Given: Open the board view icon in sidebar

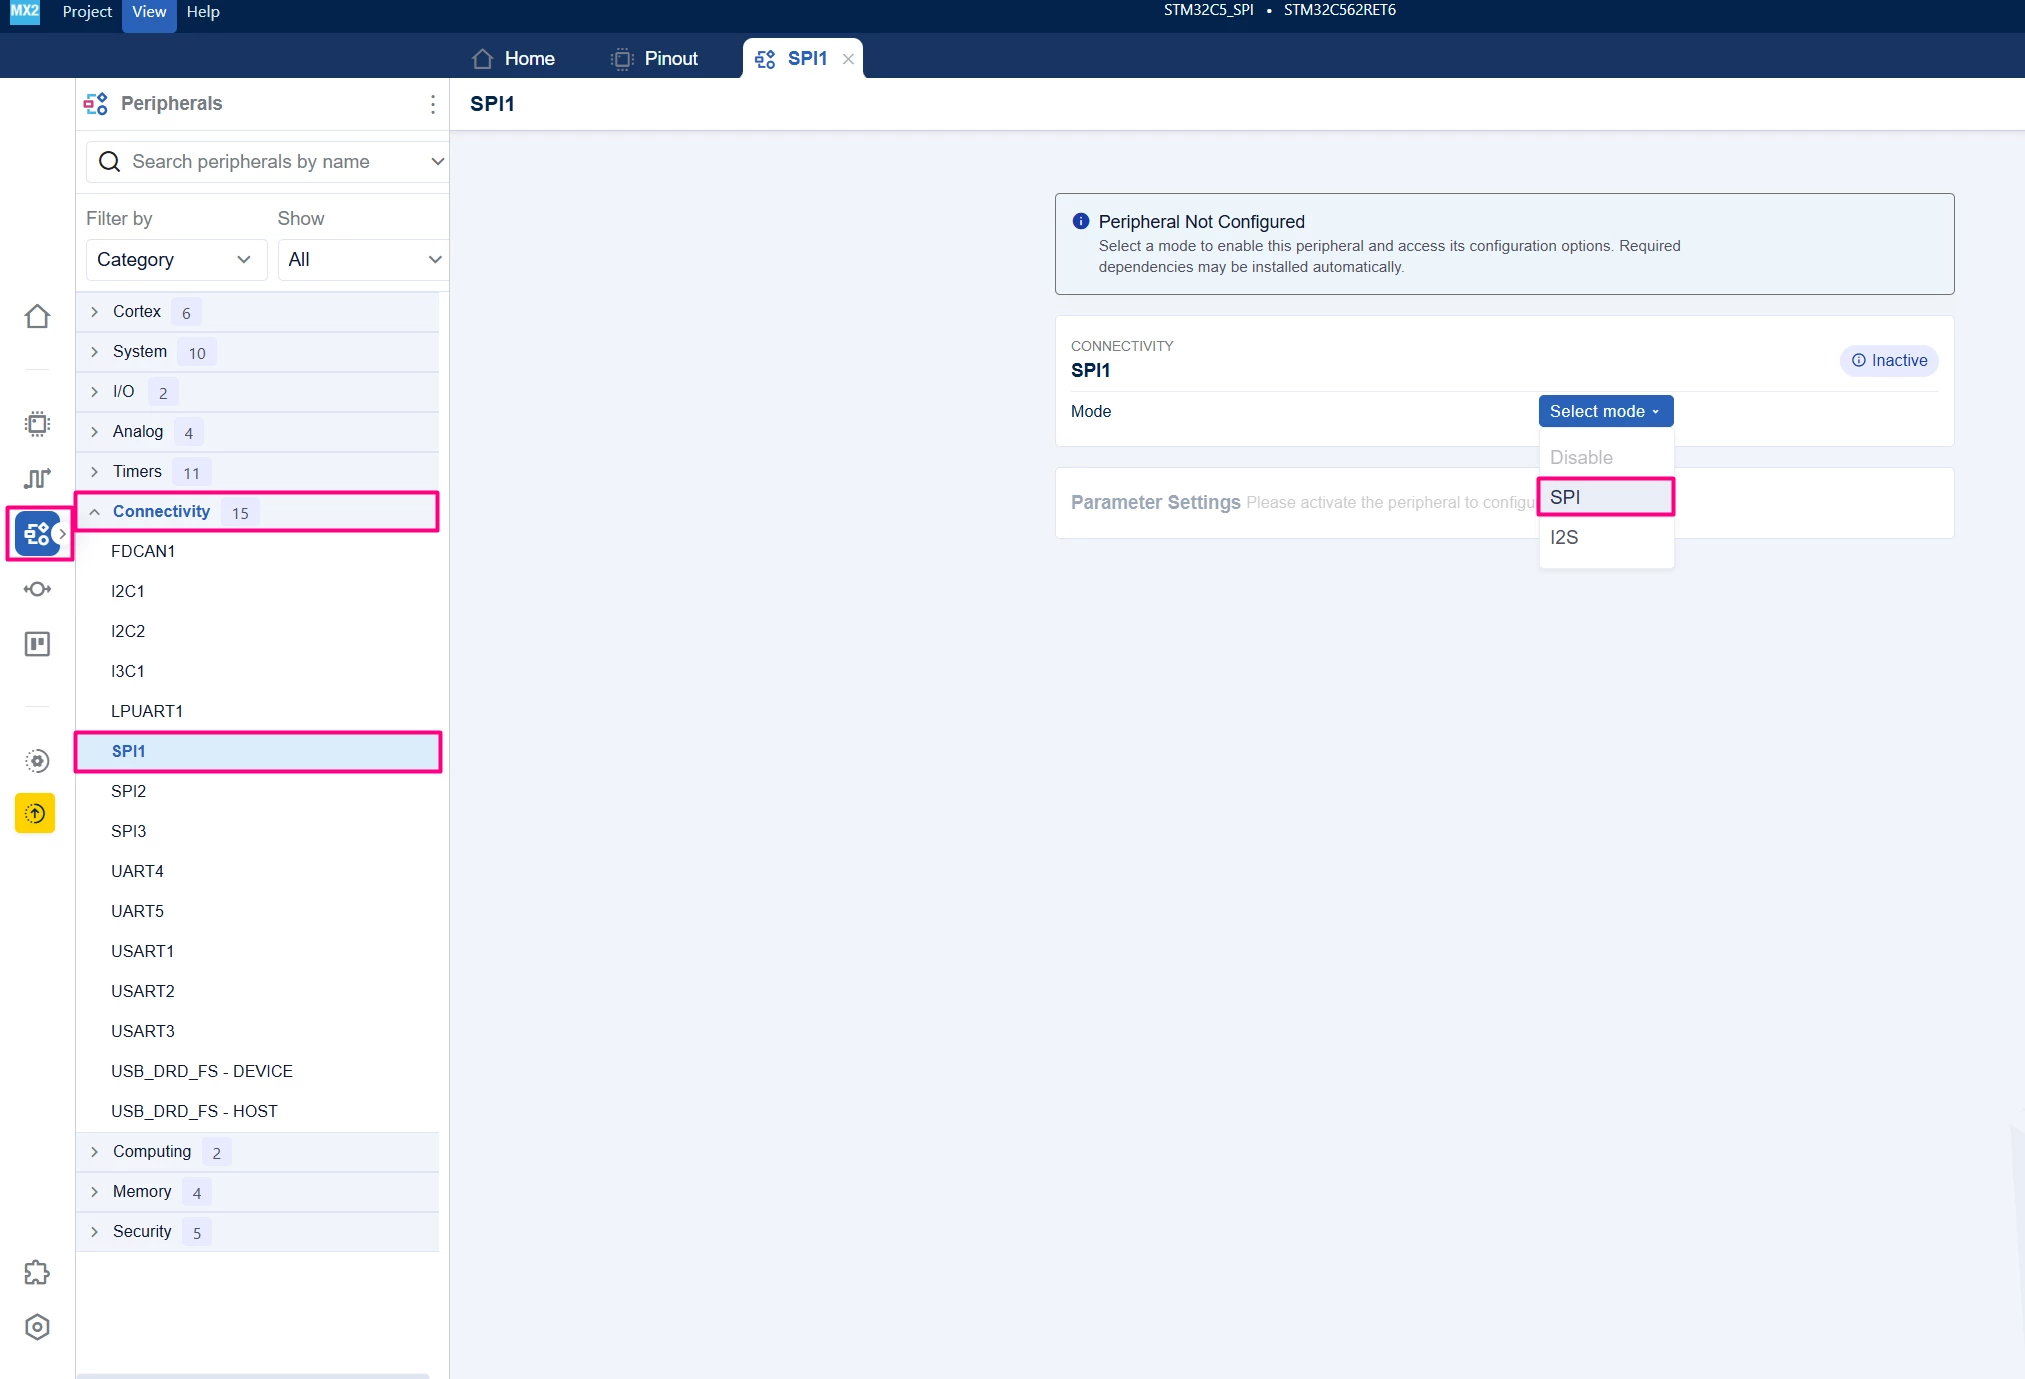Looking at the screenshot, I should [x=37, y=644].
